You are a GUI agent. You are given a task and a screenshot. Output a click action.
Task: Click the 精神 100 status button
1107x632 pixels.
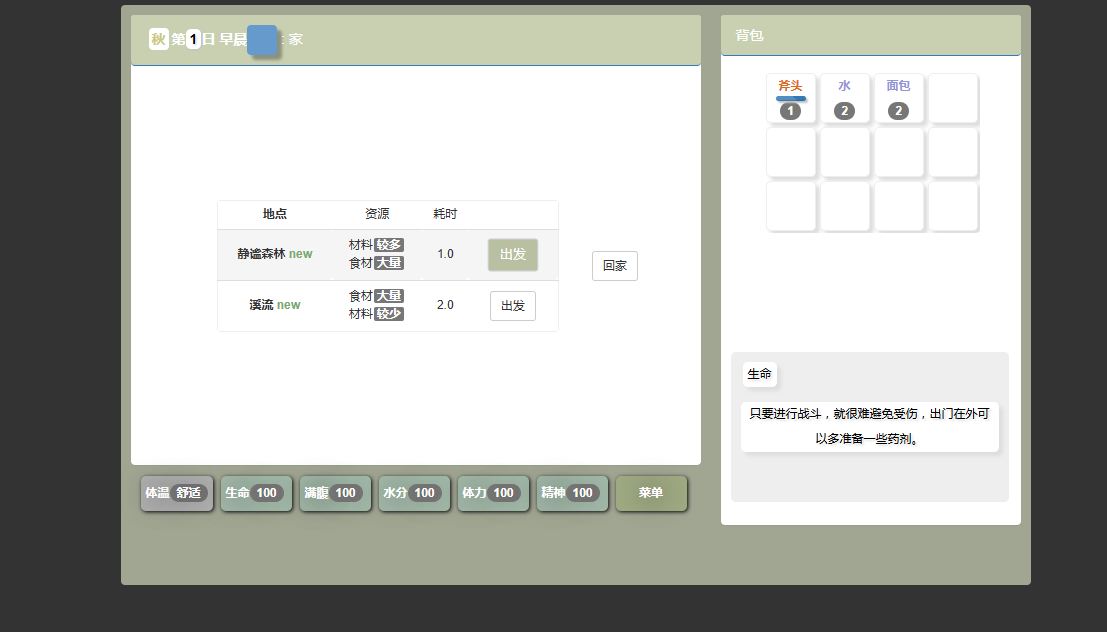pyautogui.click(x=572, y=493)
